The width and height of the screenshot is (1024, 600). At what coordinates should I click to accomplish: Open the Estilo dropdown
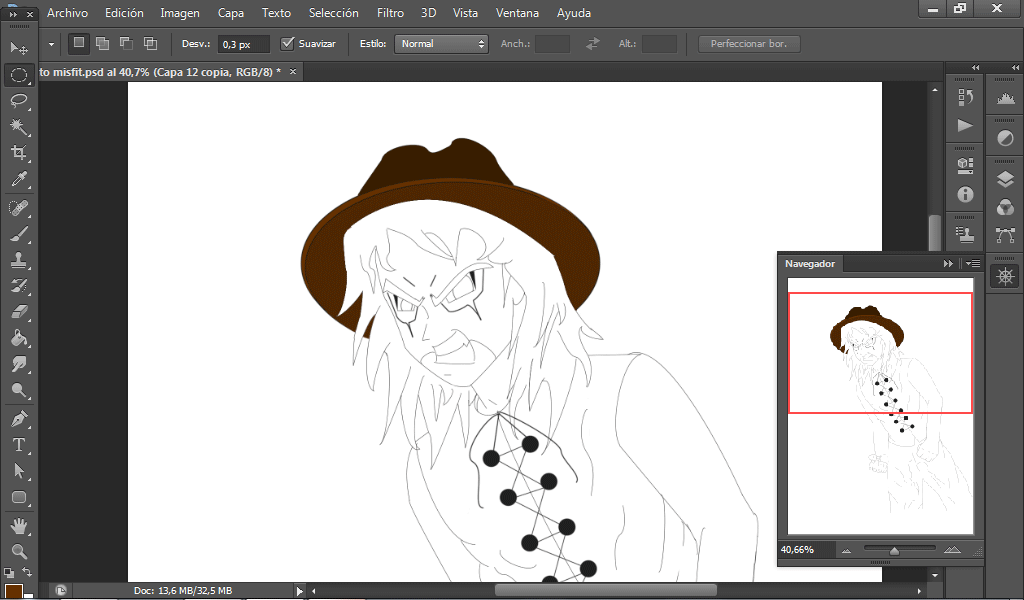pos(441,44)
